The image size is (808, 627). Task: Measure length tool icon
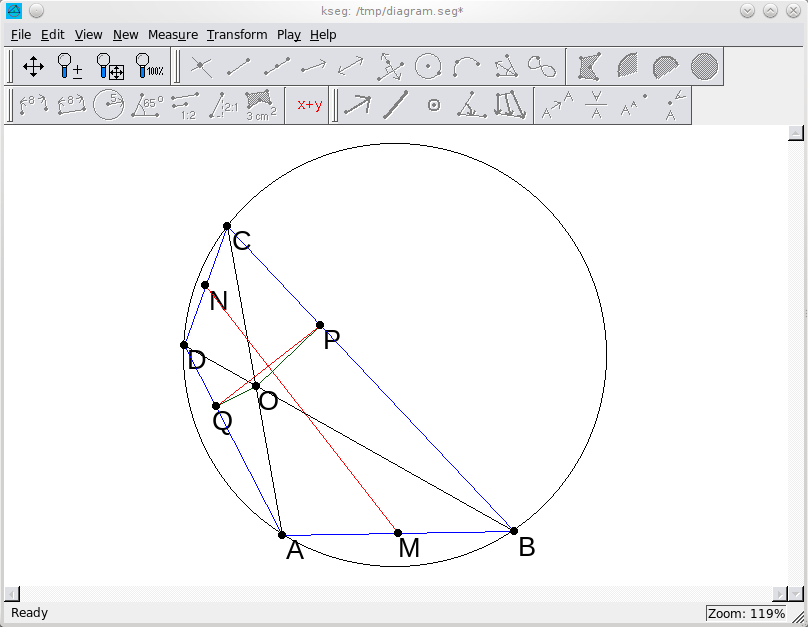click(71, 105)
